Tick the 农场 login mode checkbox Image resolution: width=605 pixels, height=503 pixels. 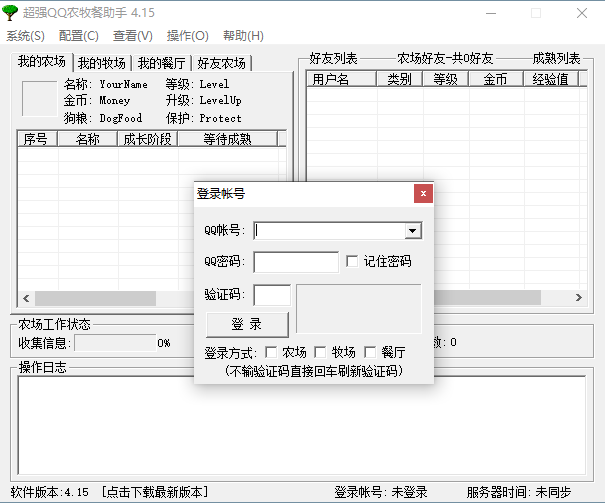pyautogui.click(x=271, y=352)
